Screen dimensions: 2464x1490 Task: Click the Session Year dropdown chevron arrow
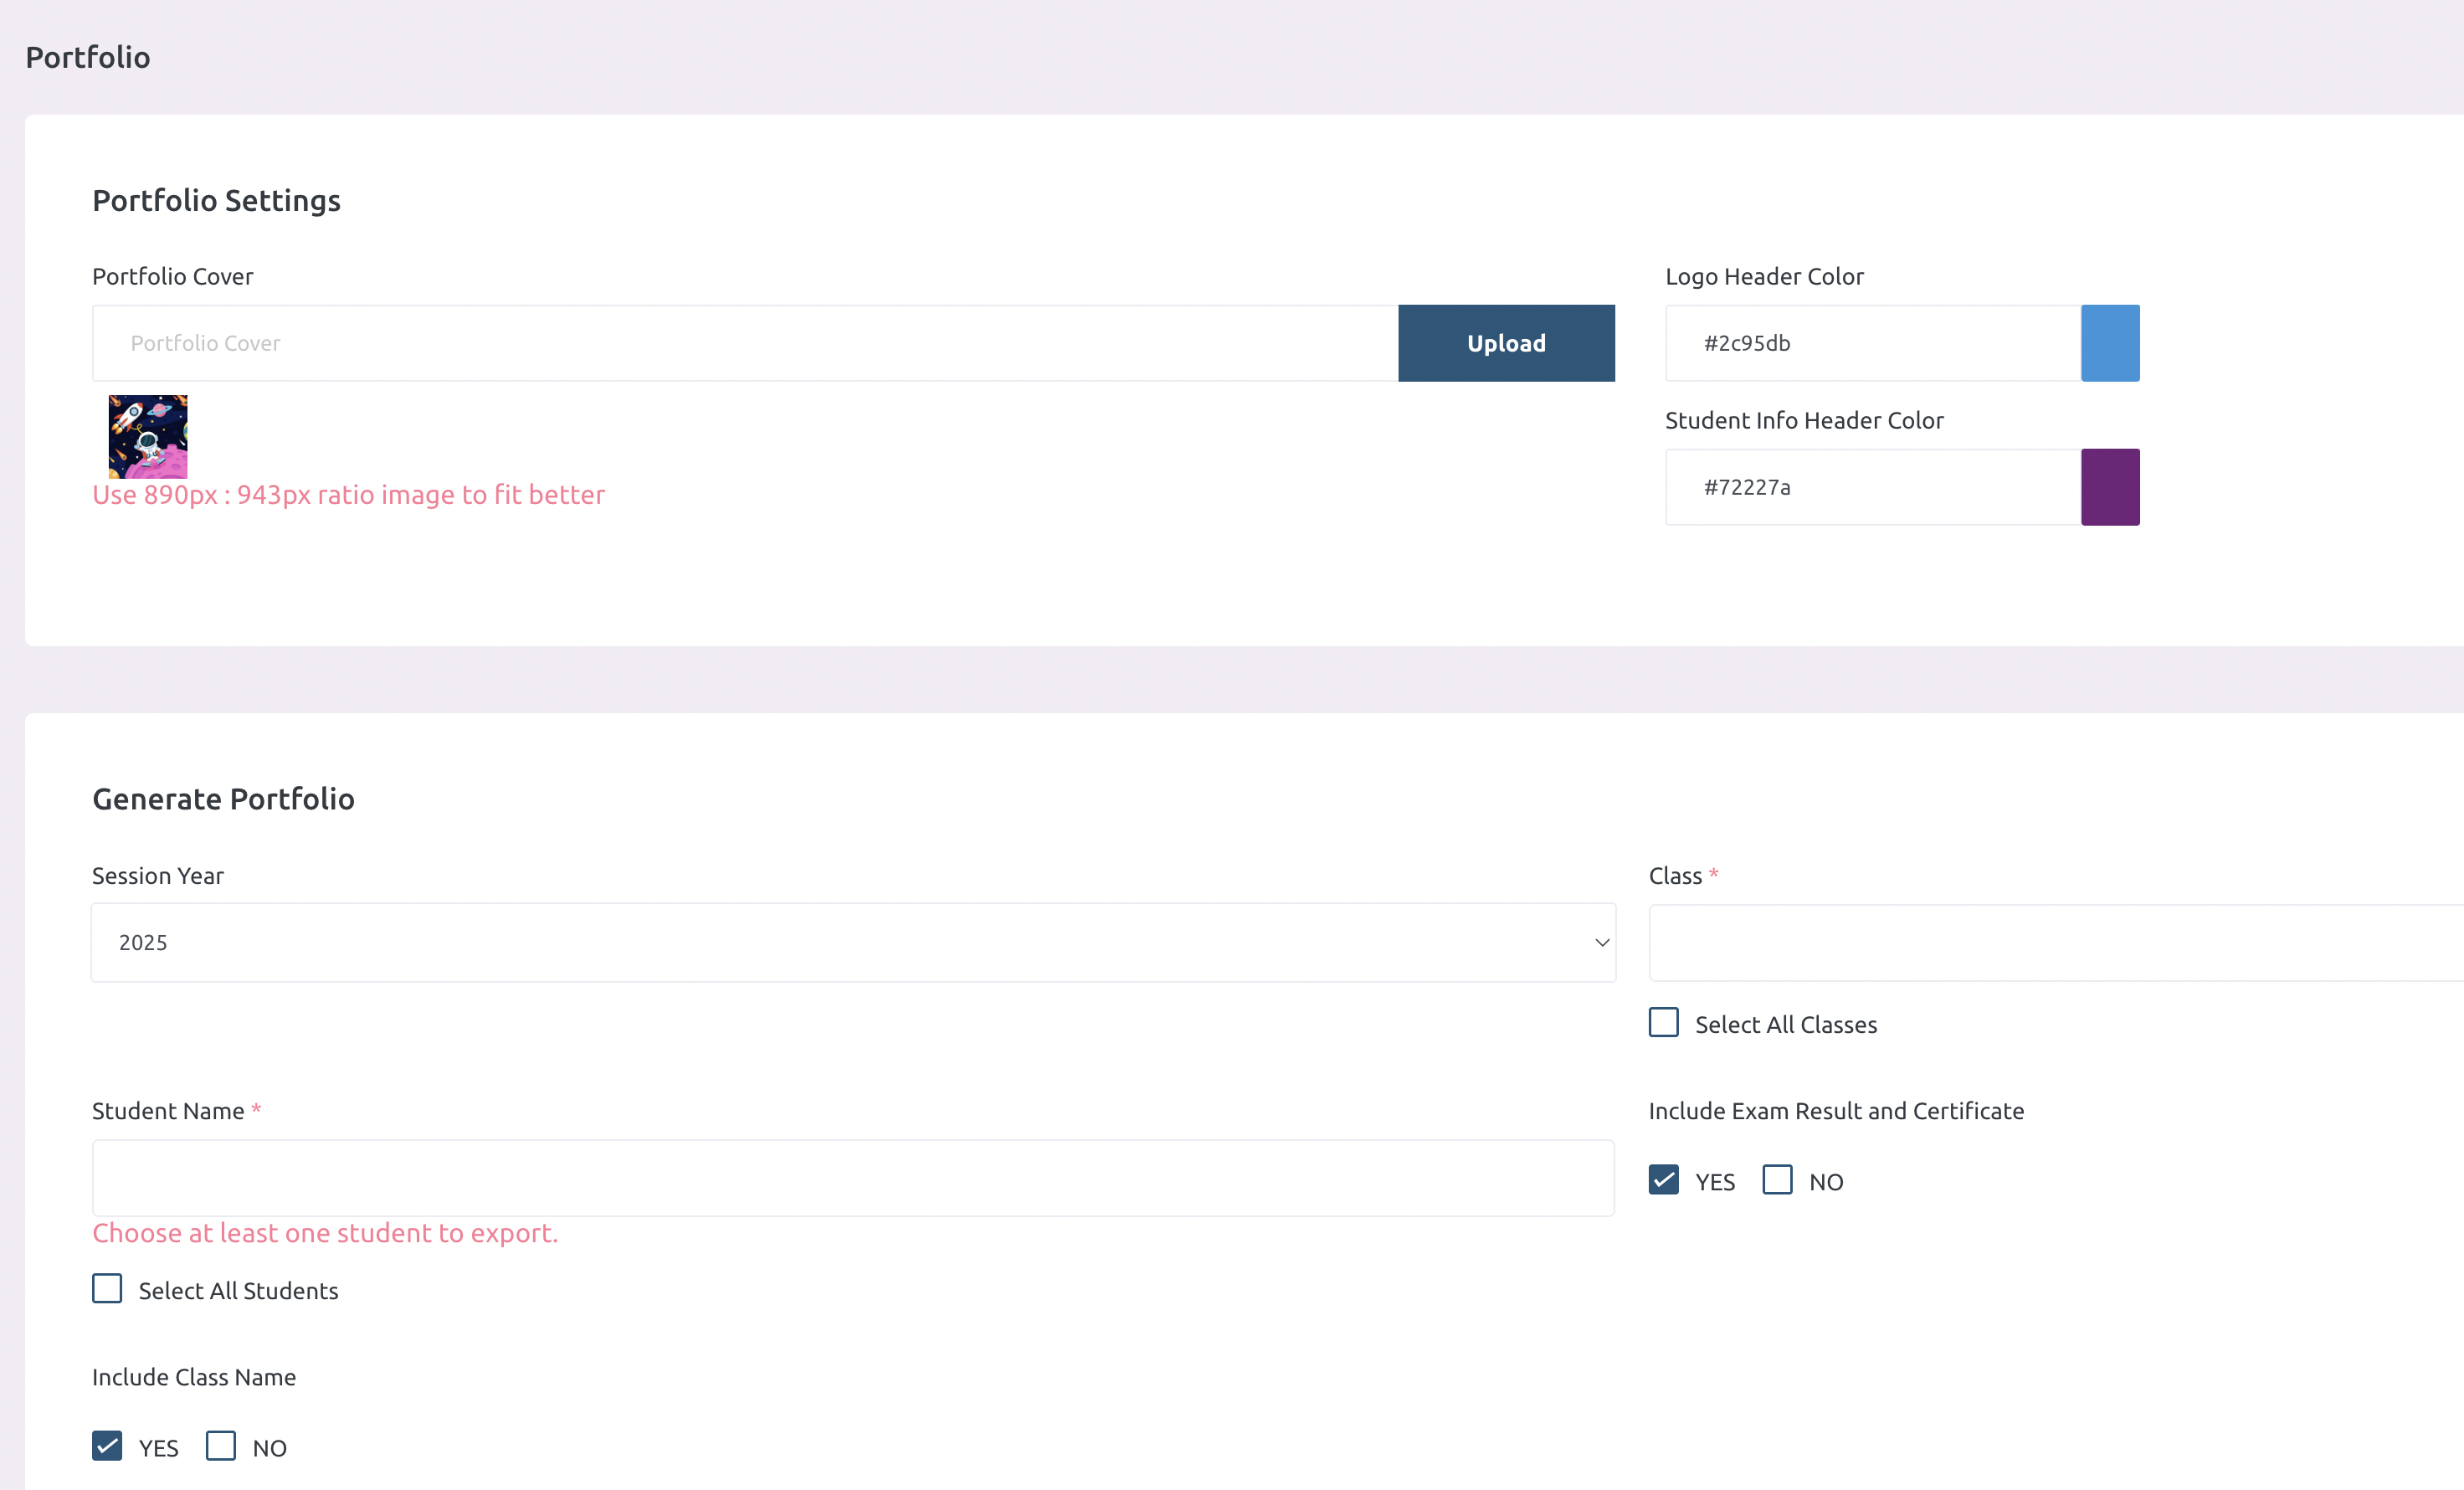click(x=1601, y=942)
